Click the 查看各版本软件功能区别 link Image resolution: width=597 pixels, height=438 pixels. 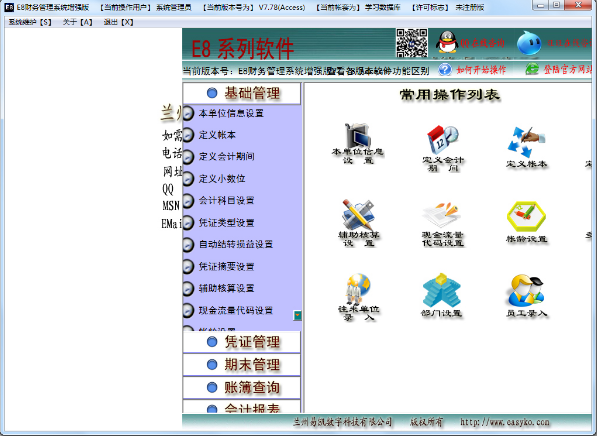(x=377, y=71)
